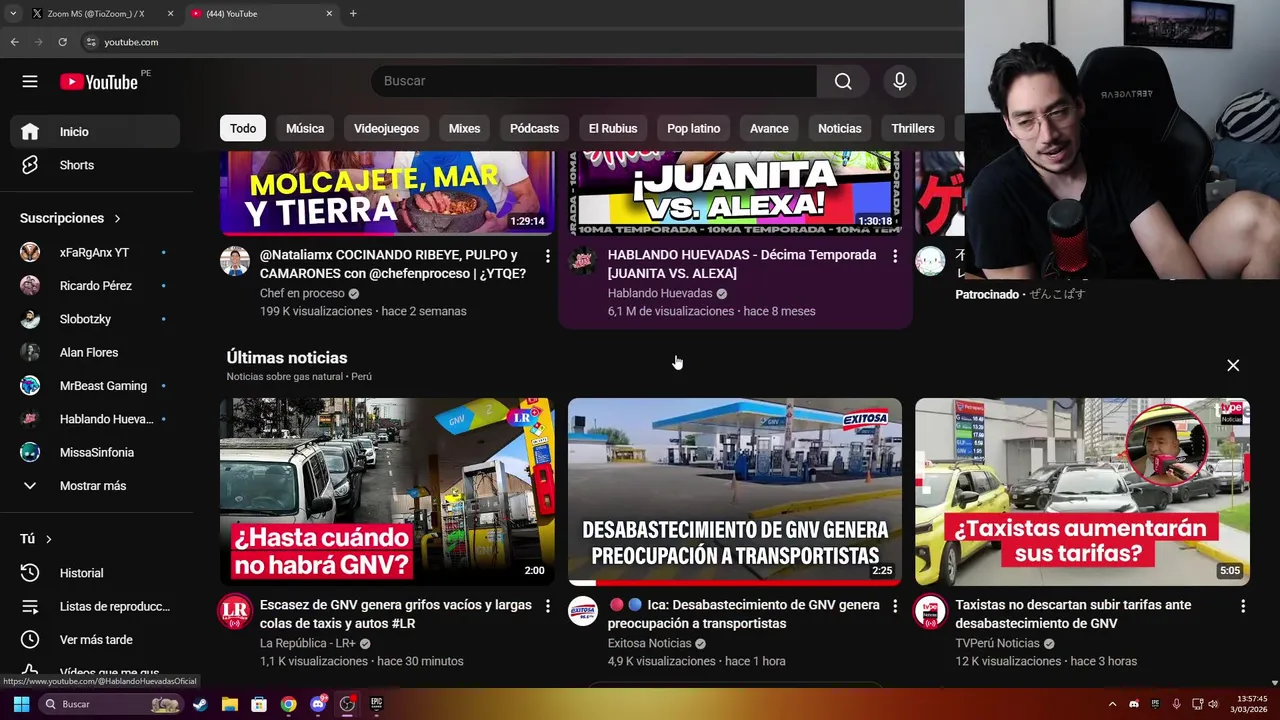The image size is (1280, 720).
Task: Open xFaRgAnx YT subscription
Action: pyautogui.click(x=95, y=252)
